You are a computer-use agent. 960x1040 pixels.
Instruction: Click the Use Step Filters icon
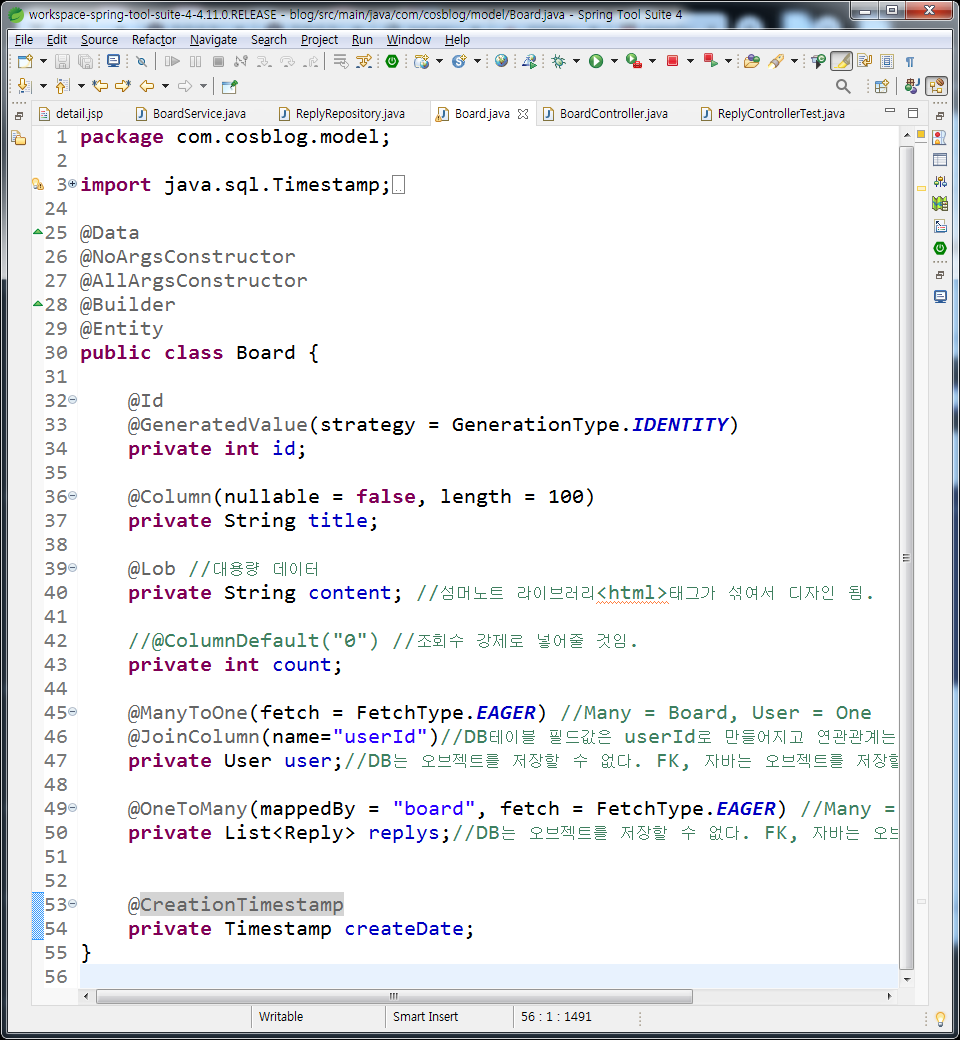click(x=364, y=62)
